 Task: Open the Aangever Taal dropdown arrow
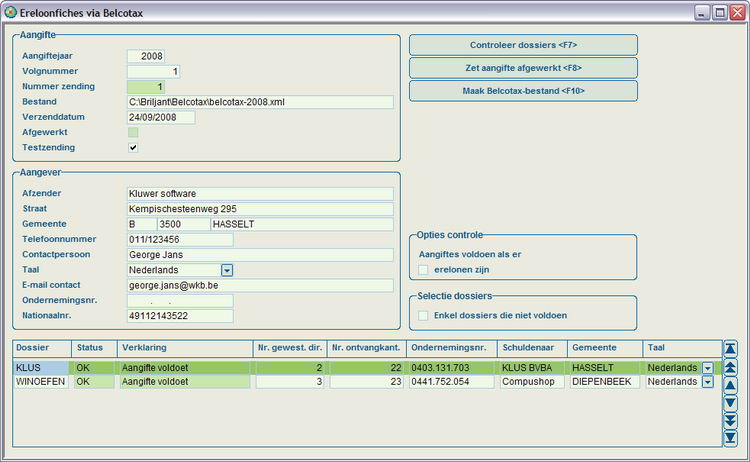227,270
